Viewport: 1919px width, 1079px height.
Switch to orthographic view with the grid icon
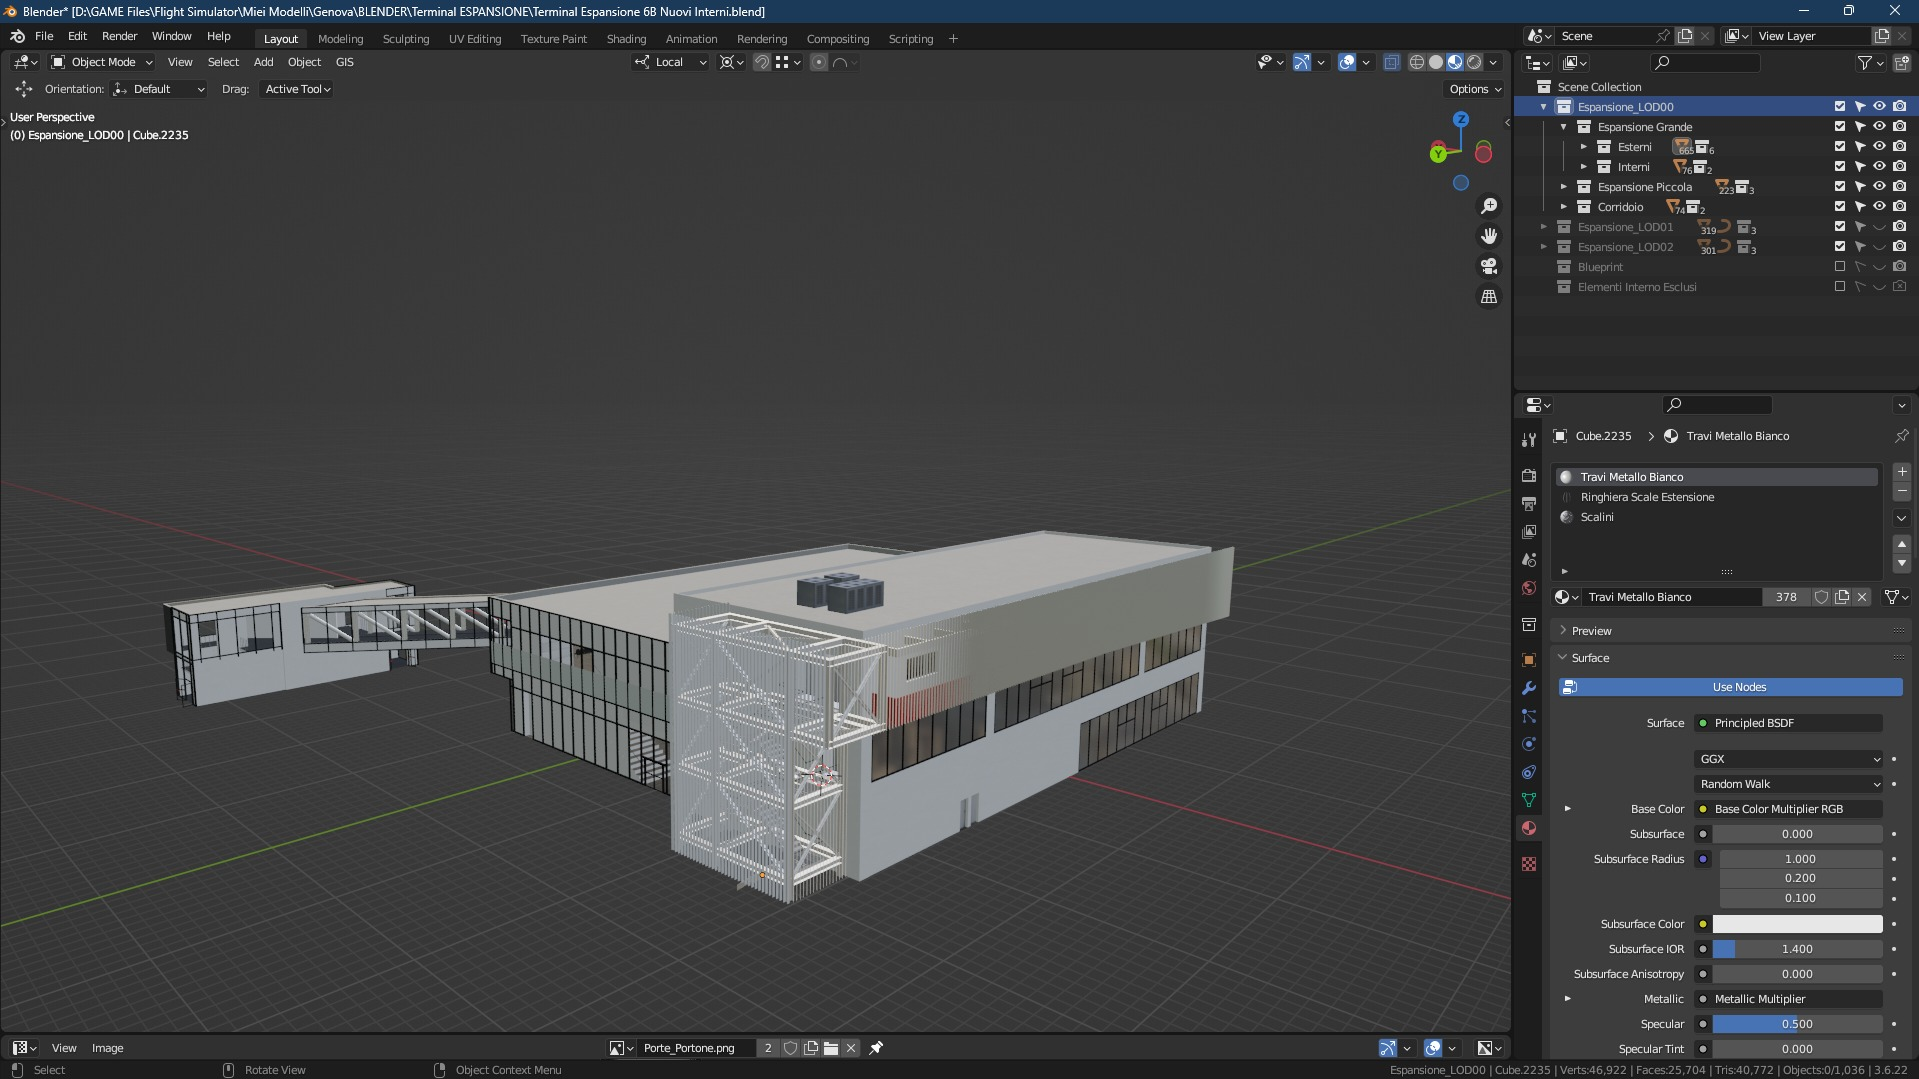(x=1489, y=296)
